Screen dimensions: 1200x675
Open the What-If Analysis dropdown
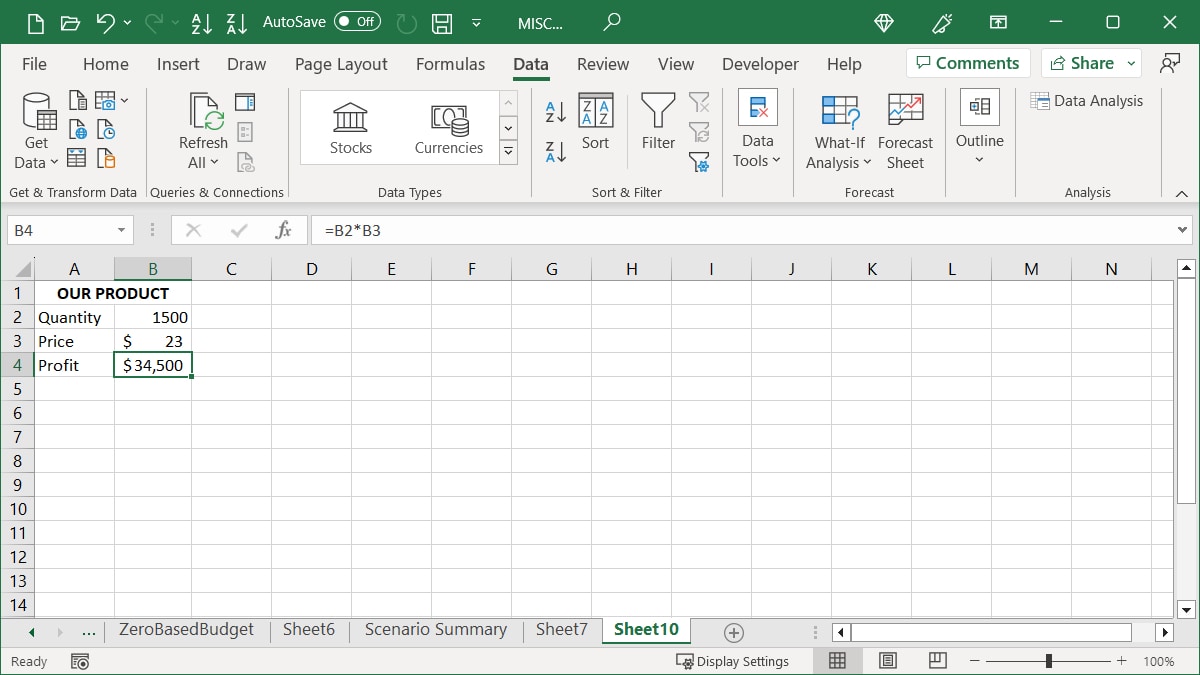tap(838, 130)
